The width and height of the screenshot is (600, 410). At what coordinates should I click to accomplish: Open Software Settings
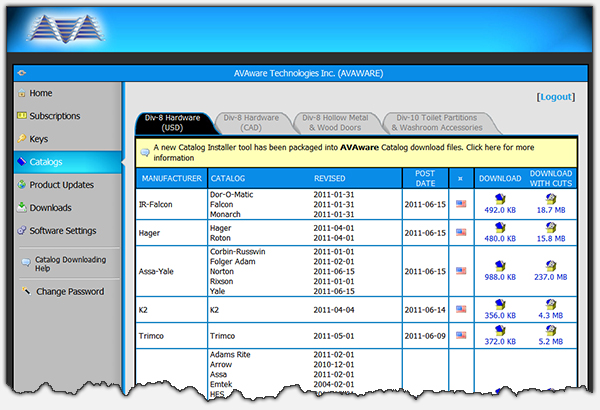[62, 231]
